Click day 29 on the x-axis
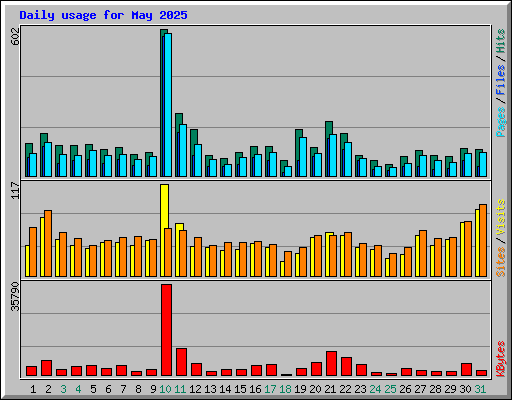This screenshot has width=512, height=400. (450, 389)
